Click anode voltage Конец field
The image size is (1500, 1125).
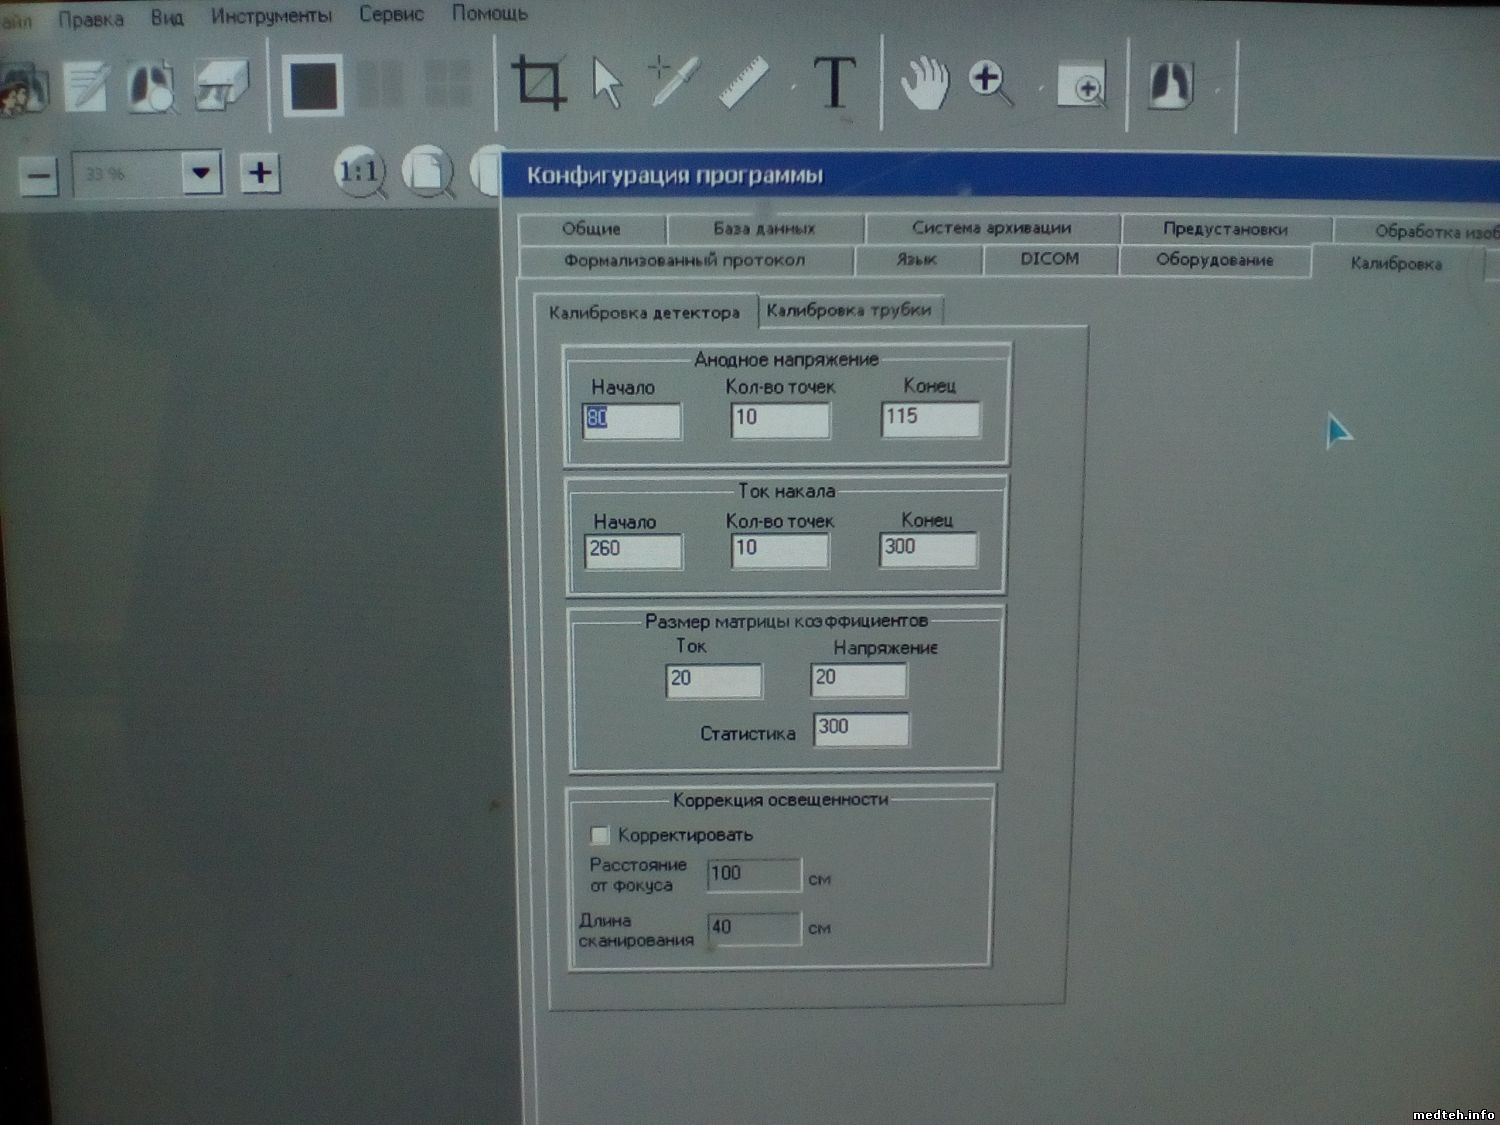[x=930, y=418]
